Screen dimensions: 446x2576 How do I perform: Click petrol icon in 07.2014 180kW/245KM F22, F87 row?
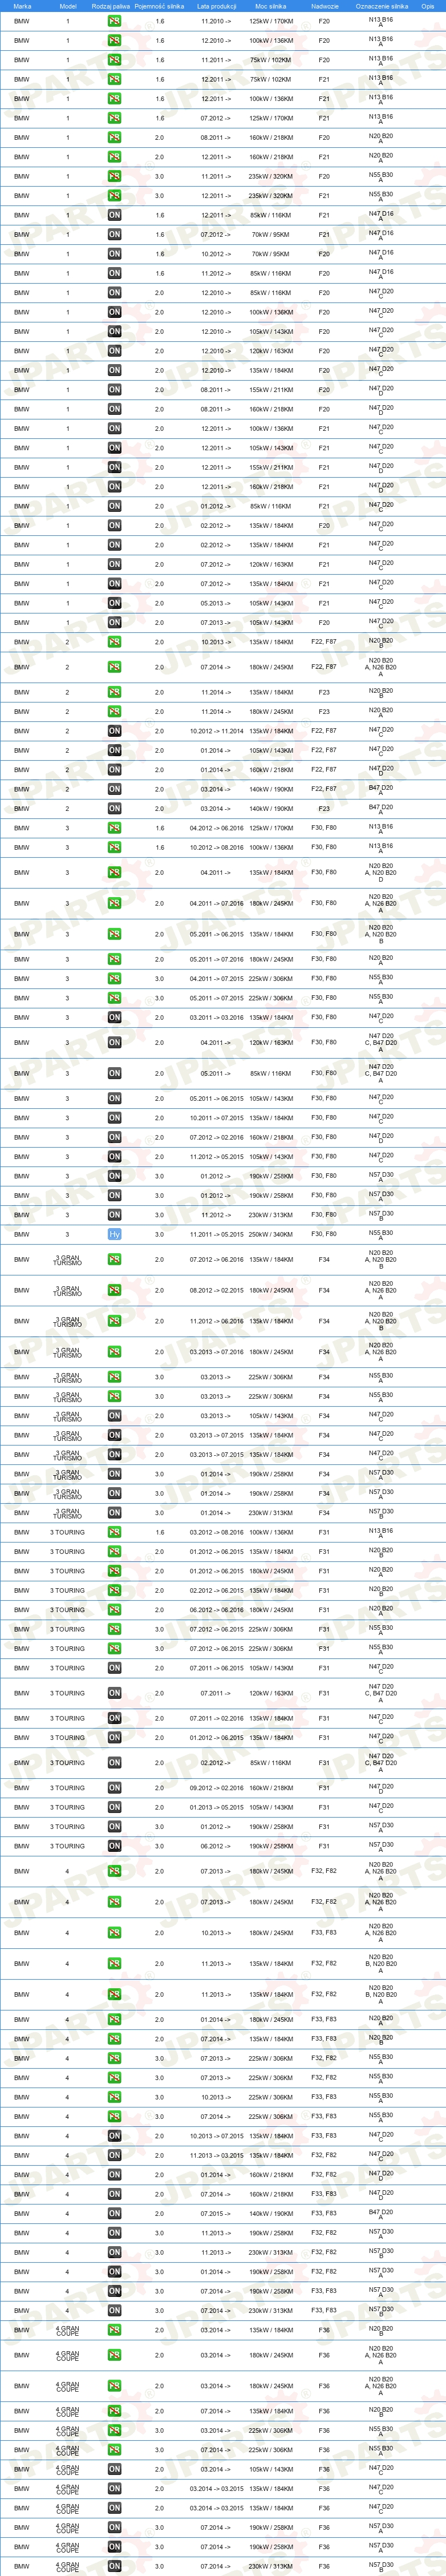[114, 667]
